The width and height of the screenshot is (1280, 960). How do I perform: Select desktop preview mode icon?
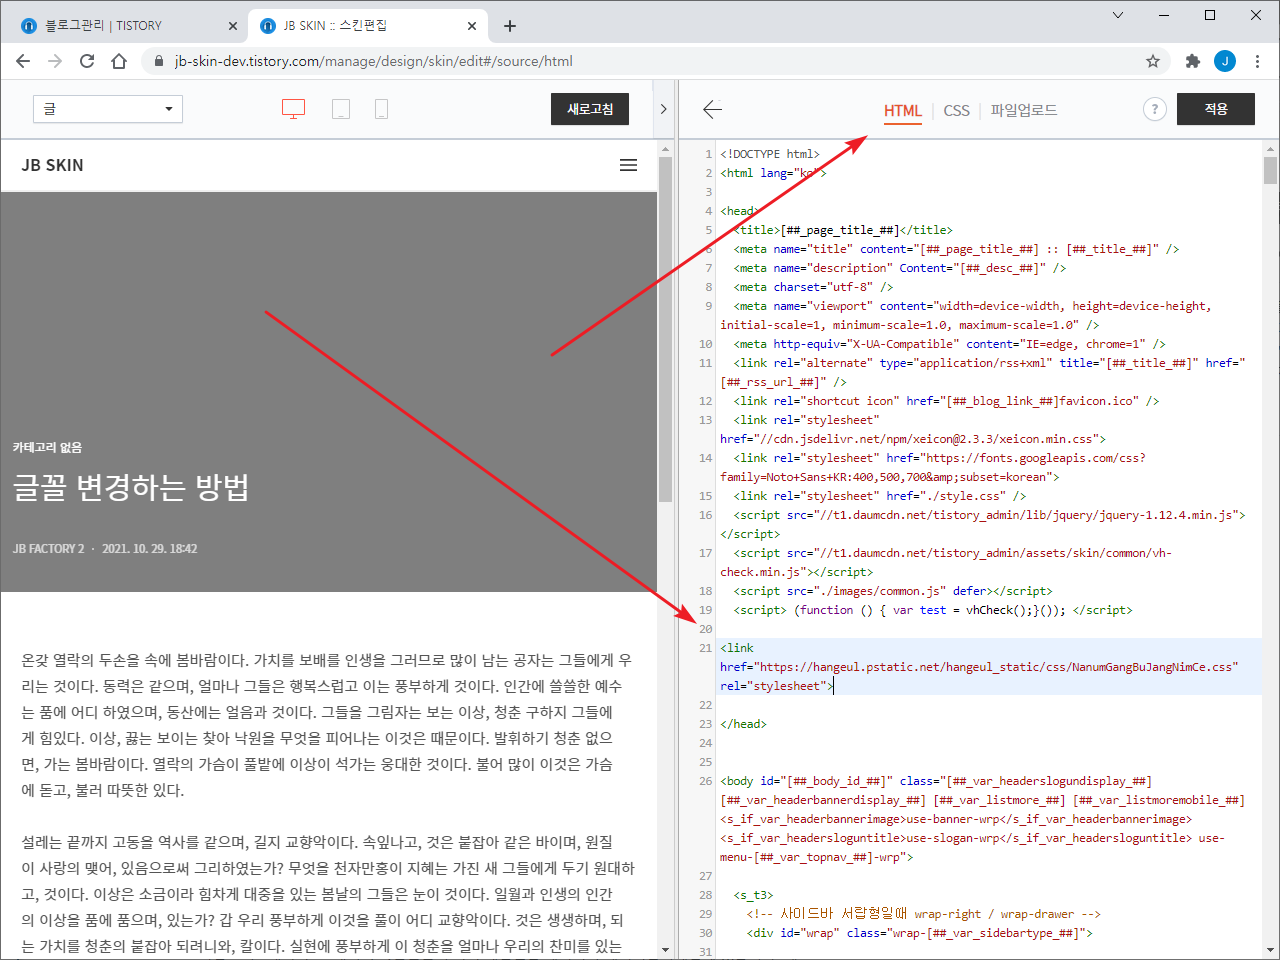pos(293,109)
